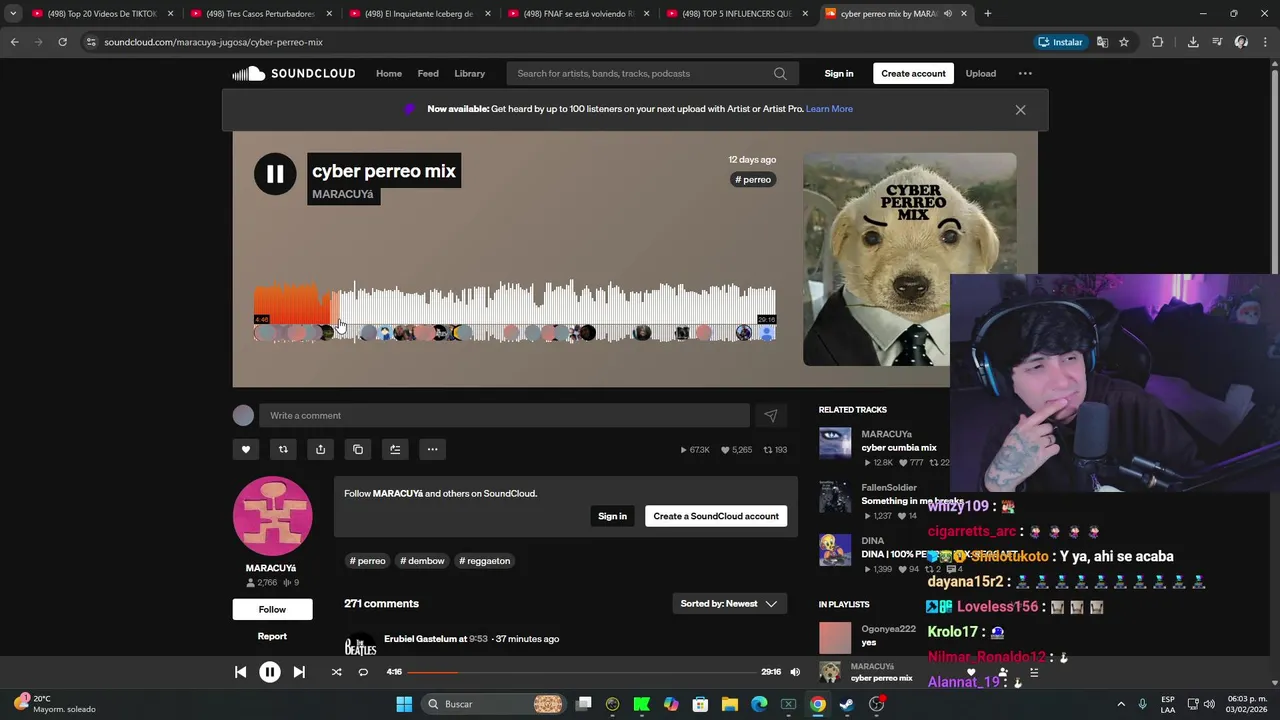Open the browser extensions puzzle icon
The image size is (1280, 720).
pos(1158,42)
